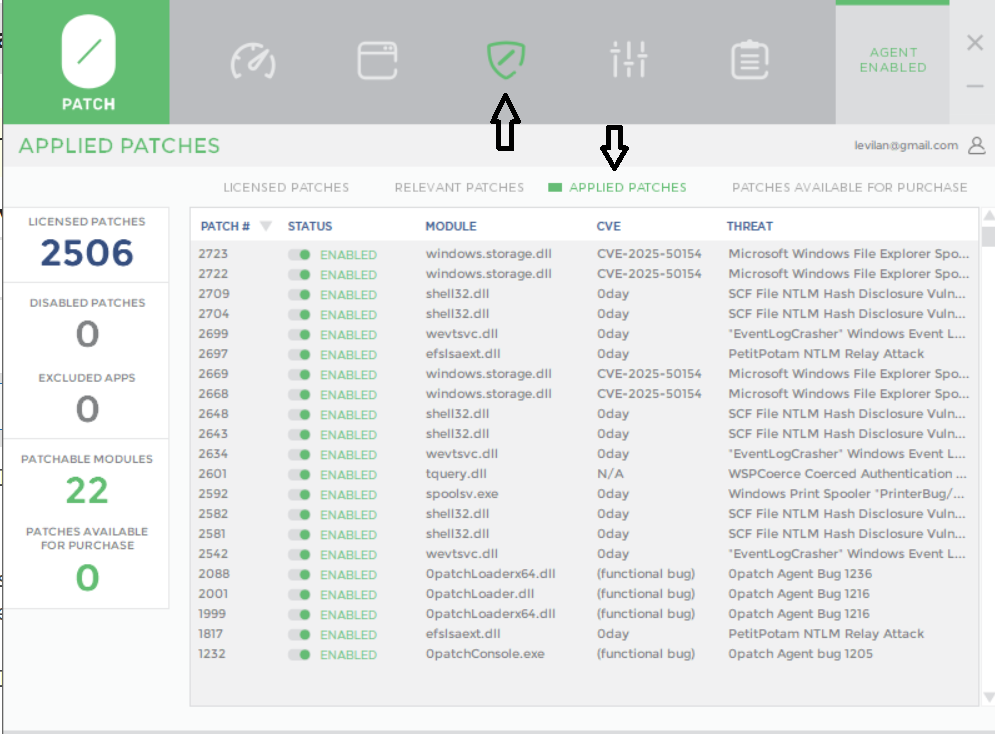Click PATCHABLE MODULES count 22
The width and height of the screenshot is (995, 734).
click(x=87, y=490)
